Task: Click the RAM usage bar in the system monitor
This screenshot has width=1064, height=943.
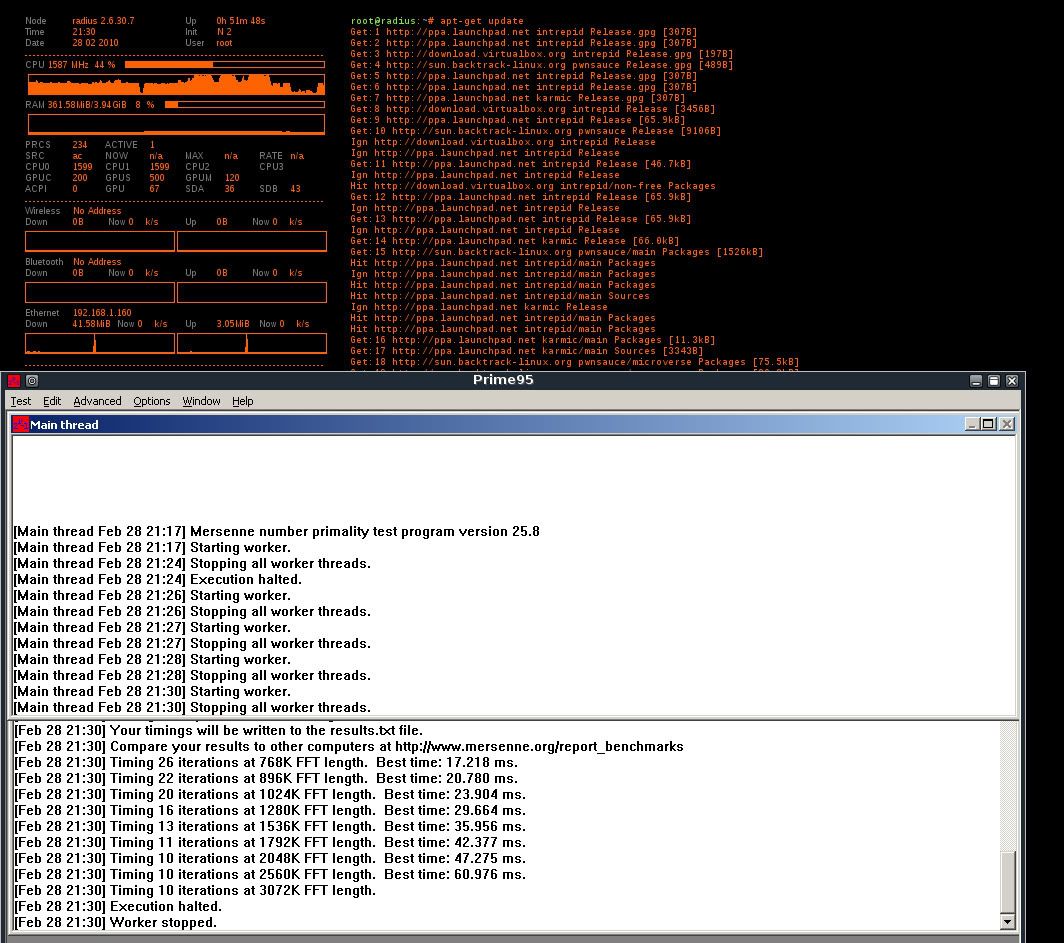Action: [245, 104]
